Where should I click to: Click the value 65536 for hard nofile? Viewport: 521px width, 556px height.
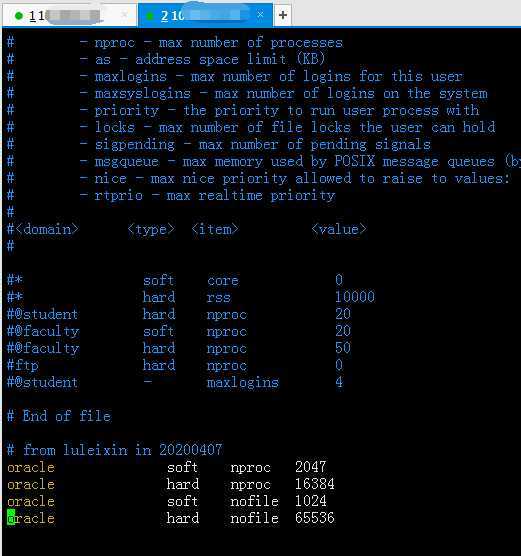pyautogui.click(x=315, y=518)
